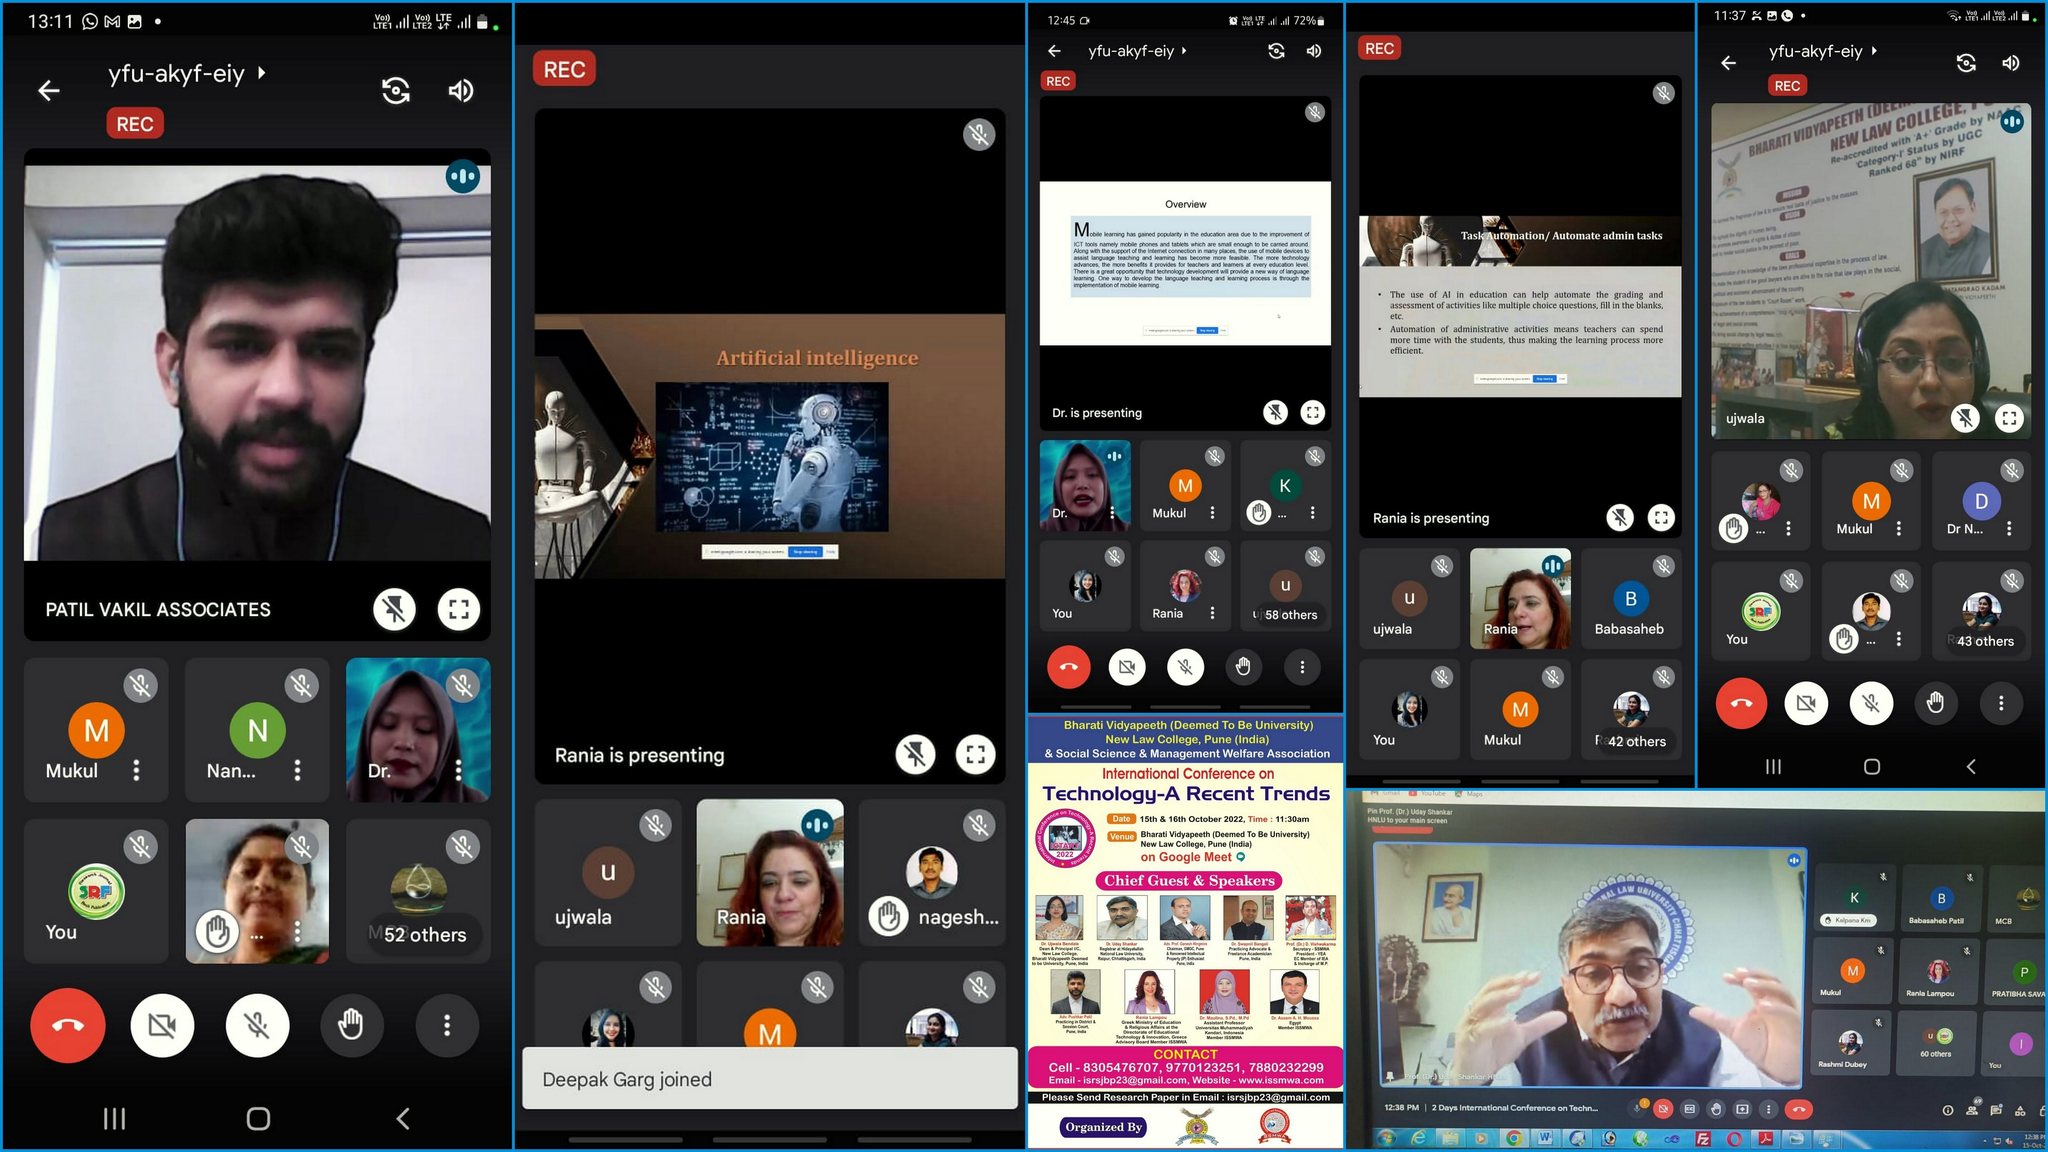Launch Chrome from the Windows taskbar
The width and height of the screenshot is (2048, 1152).
tap(1514, 1139)
